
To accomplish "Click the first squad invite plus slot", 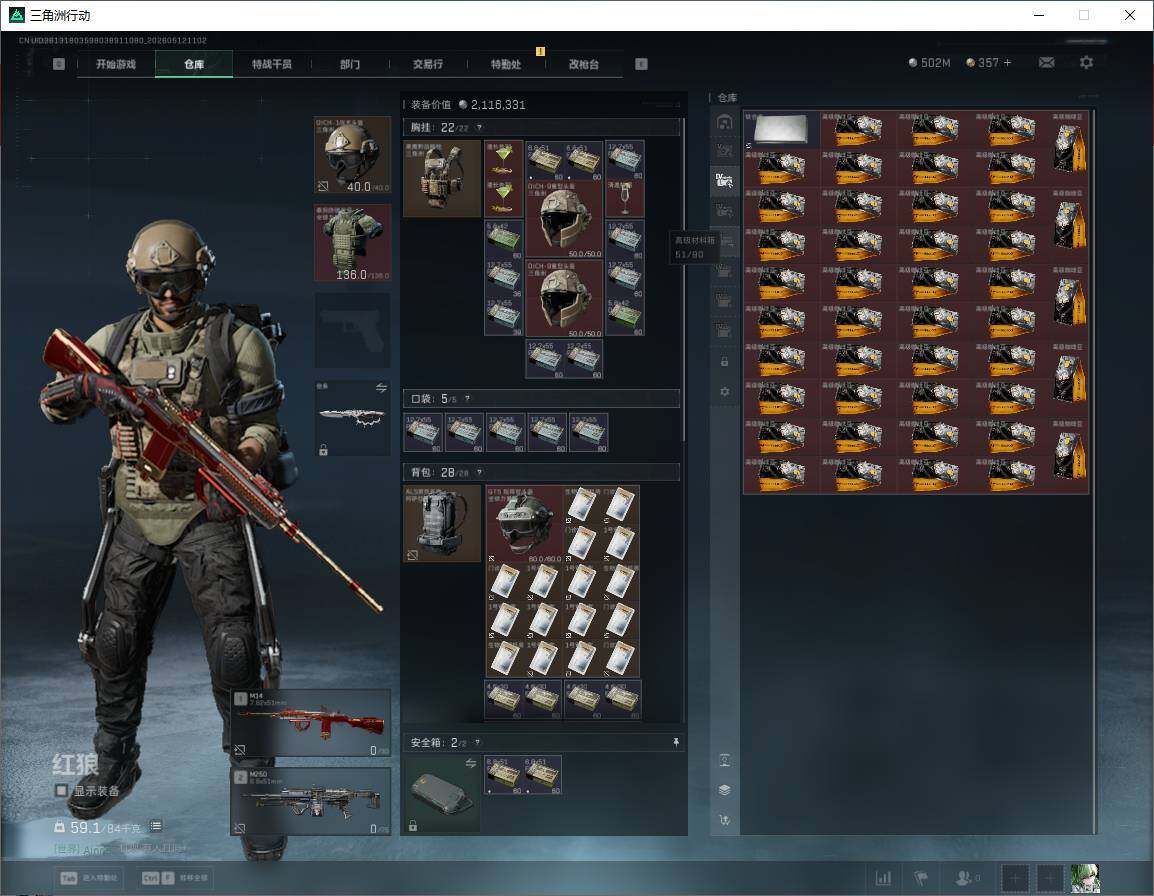I will pyautogui.click(x=1015, y=878).
